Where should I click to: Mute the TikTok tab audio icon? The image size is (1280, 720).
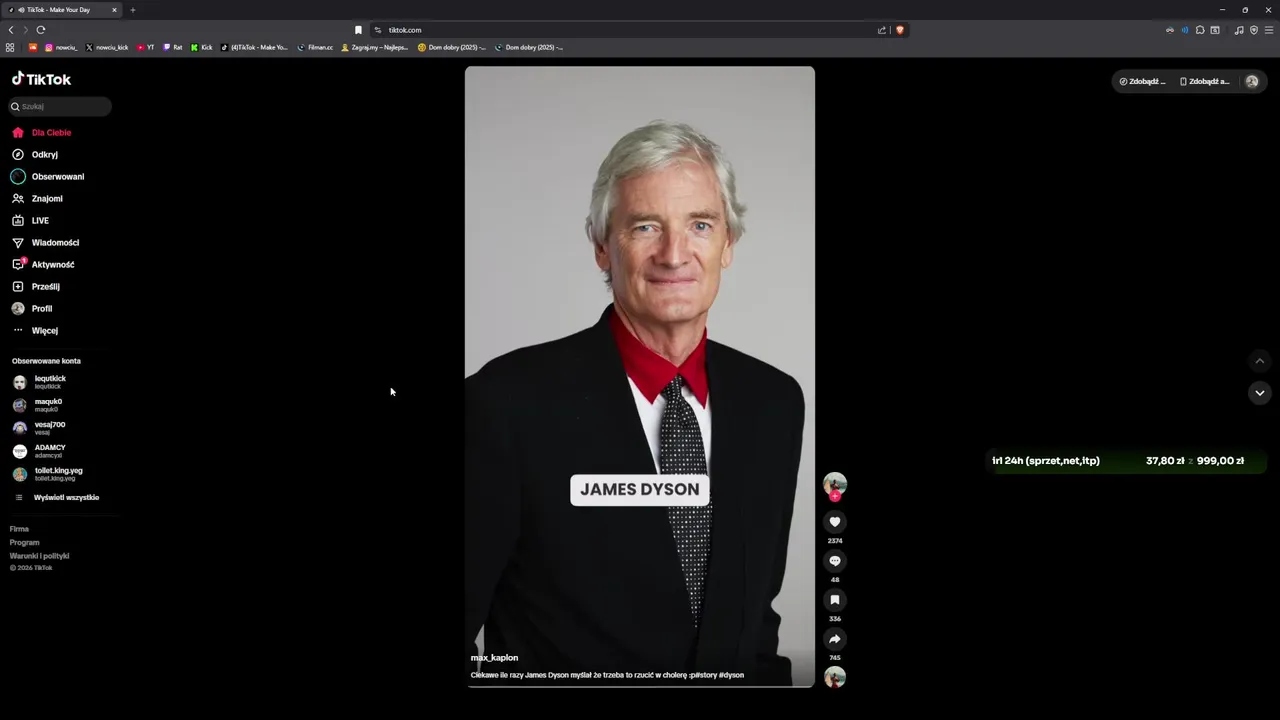click(21, 10)
